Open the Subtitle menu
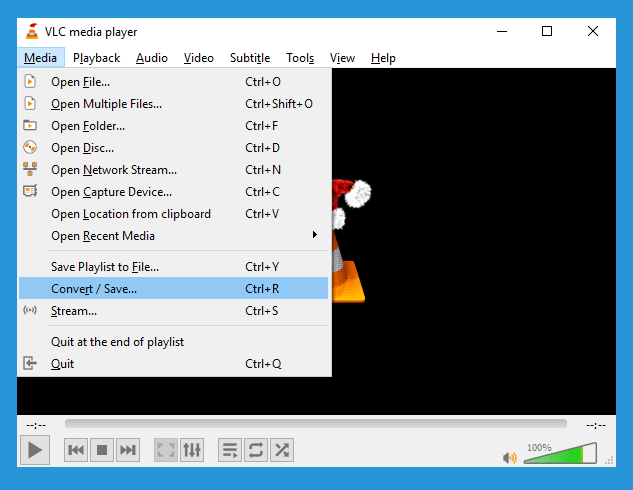 pos(250,58)
